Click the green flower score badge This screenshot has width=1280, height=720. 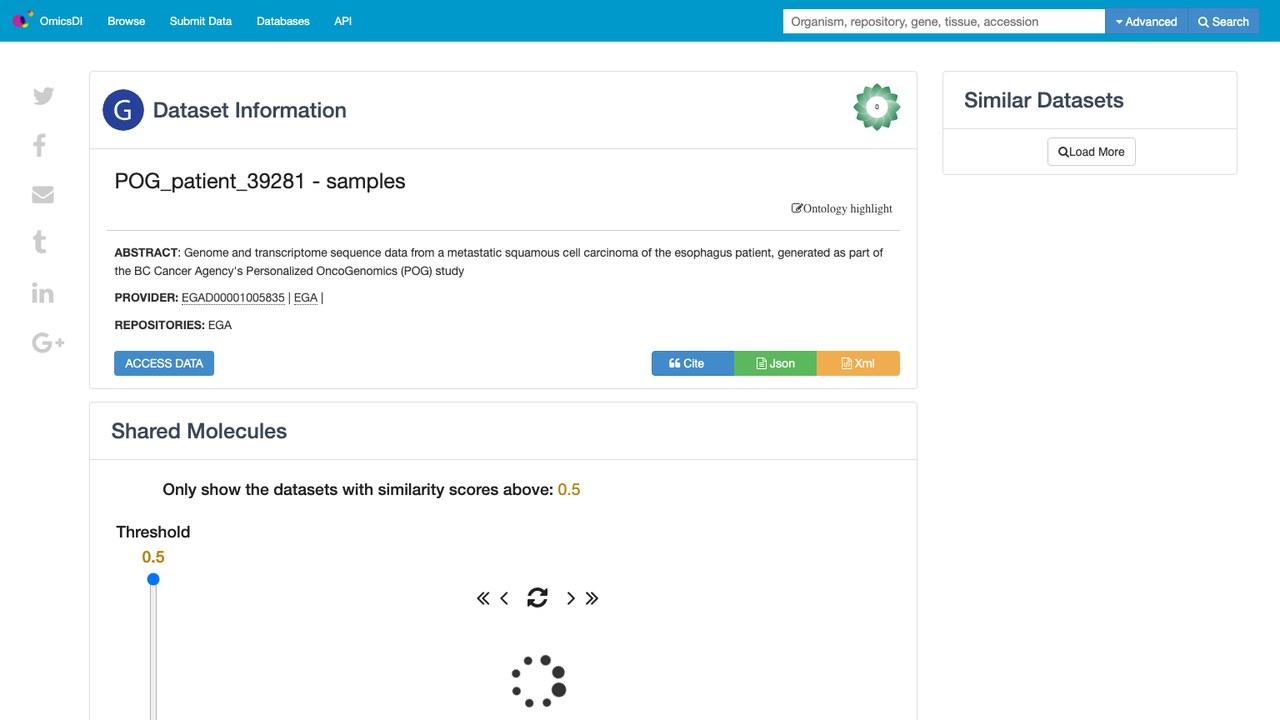pyautogui.click(x=877, y=107)
